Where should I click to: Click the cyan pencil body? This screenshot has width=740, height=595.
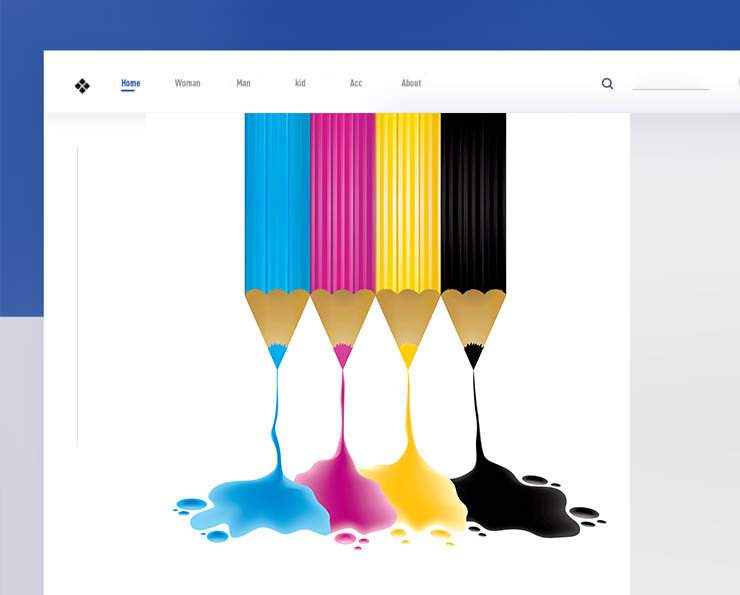coord(277,200)
